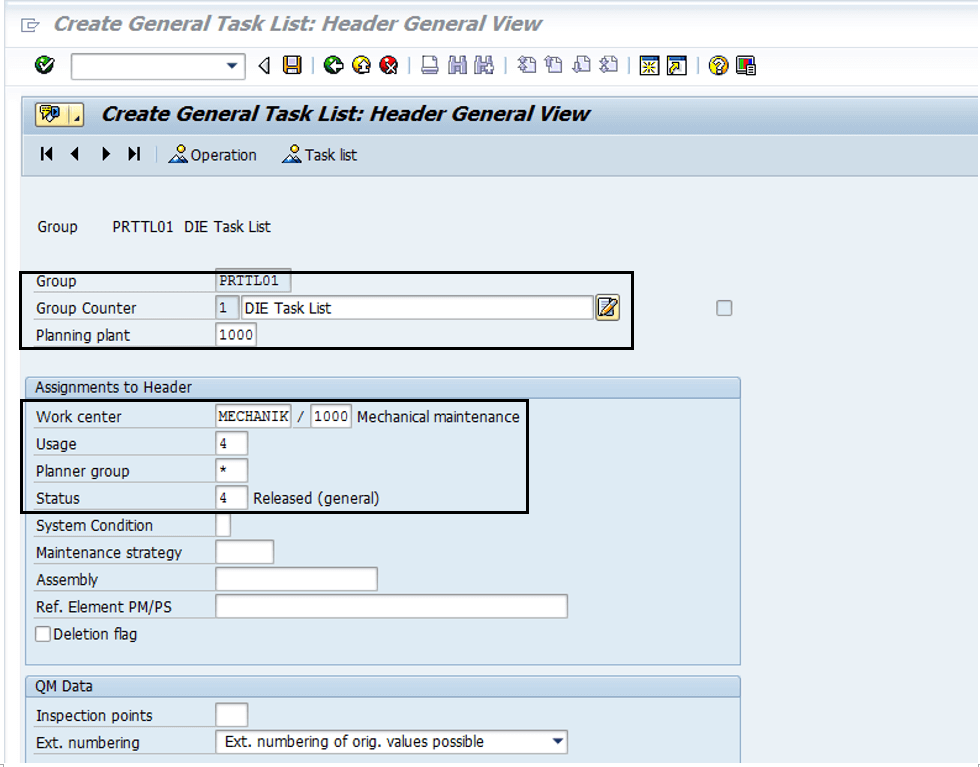The width and height of the screenshot is (980, 767).
Task: Click the Last Page icon
Action: pyautogui.click(x=609, y=65)
